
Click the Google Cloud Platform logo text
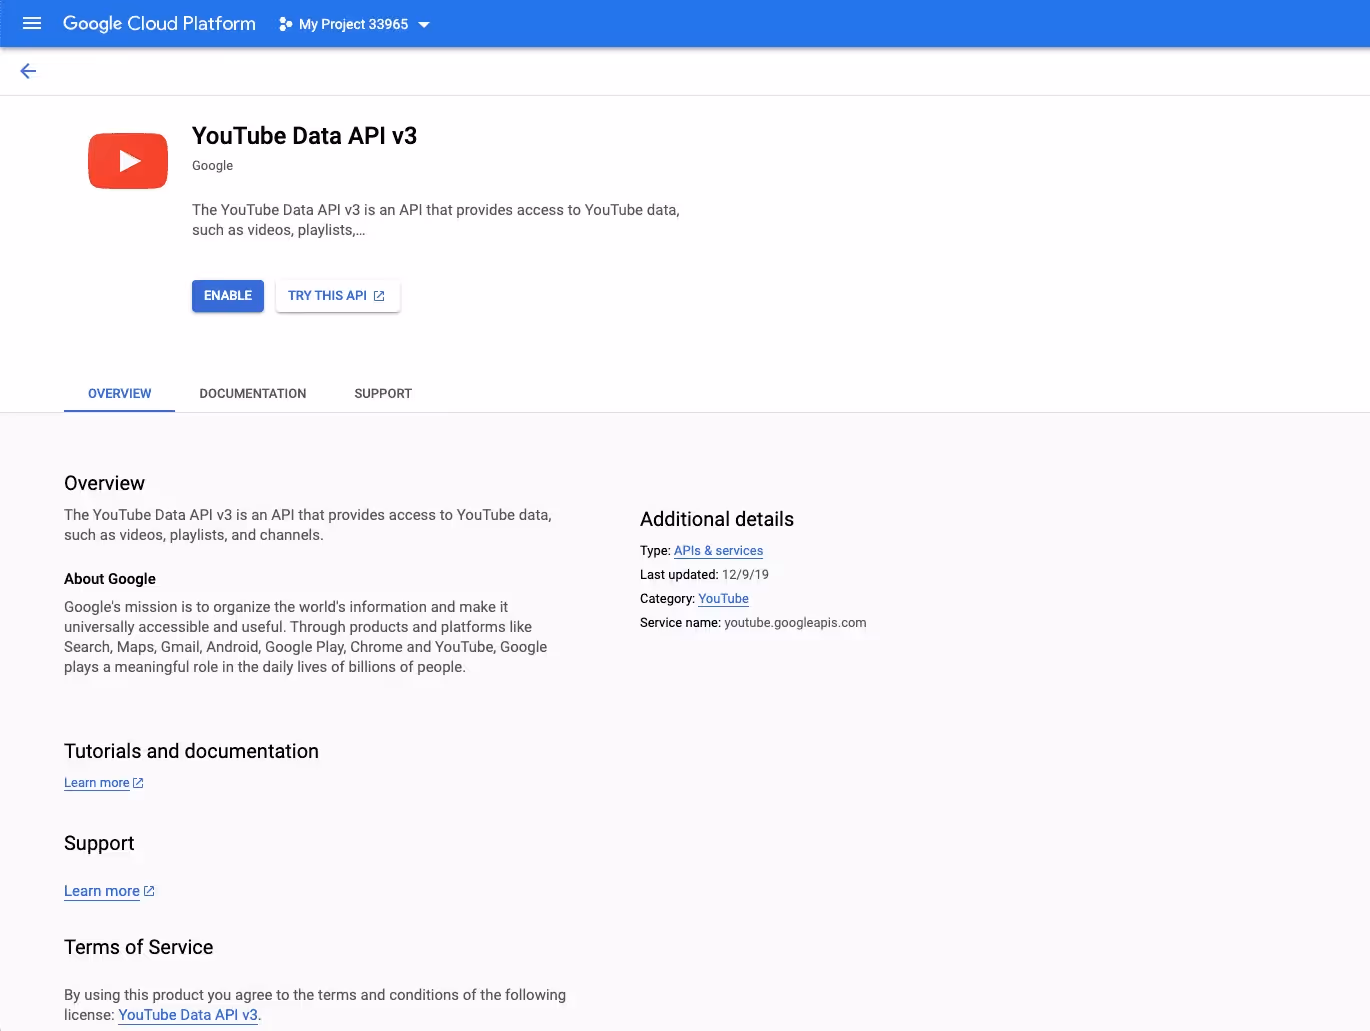click(x=159, y=23)
